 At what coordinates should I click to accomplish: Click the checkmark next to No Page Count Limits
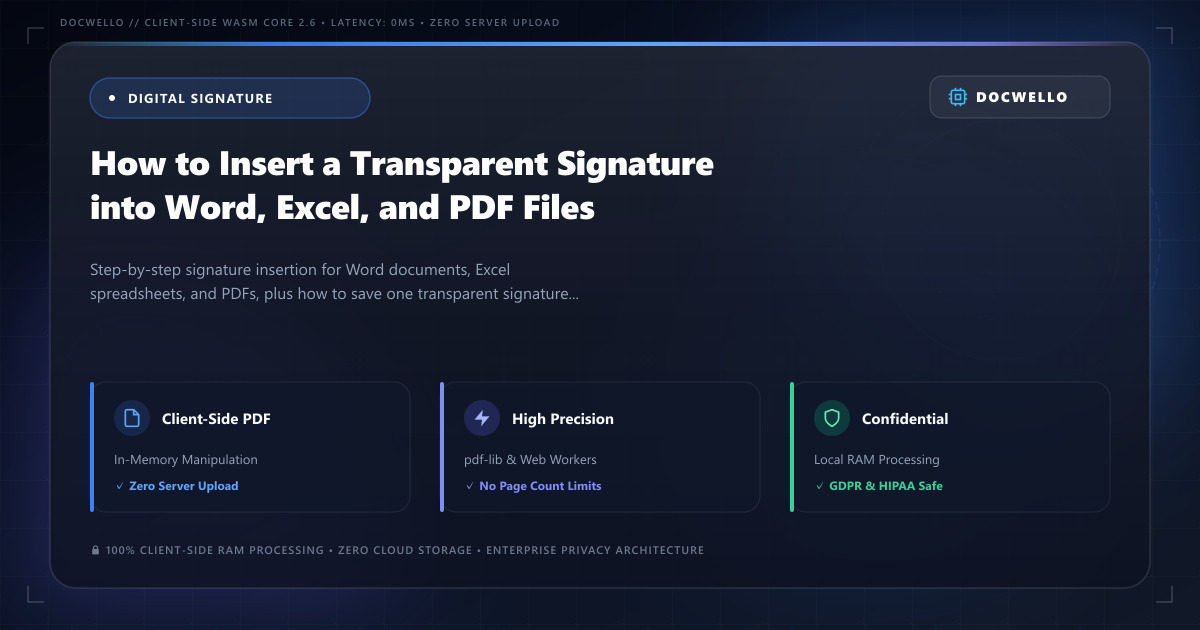coord(469,486)
